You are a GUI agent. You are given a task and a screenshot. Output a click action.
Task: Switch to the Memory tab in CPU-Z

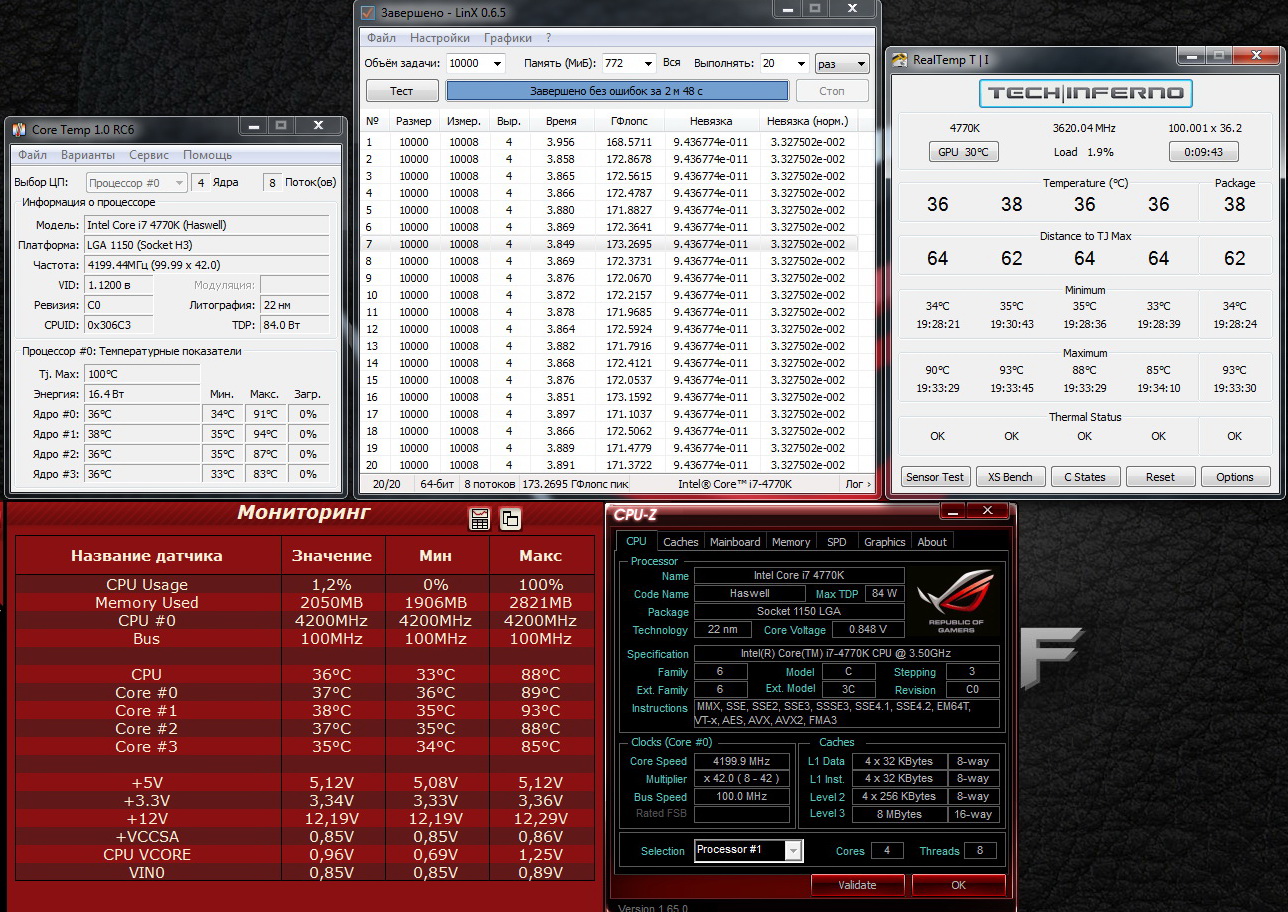[x=791, y=542]
